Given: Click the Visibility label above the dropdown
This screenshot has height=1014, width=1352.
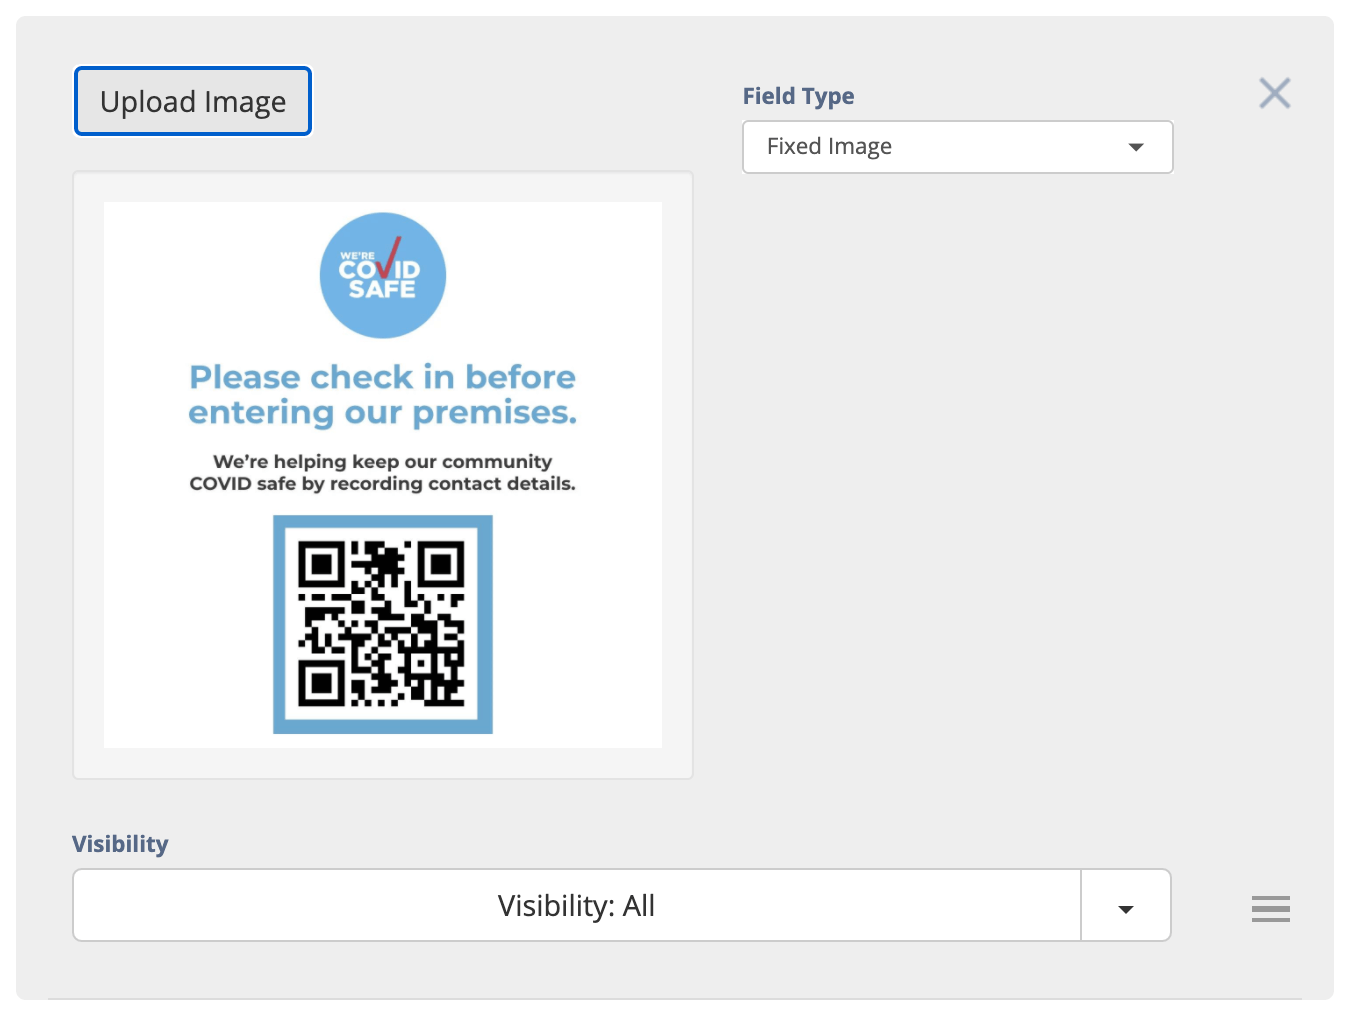Looking at the screenshot, I should [x=119, y=843].
